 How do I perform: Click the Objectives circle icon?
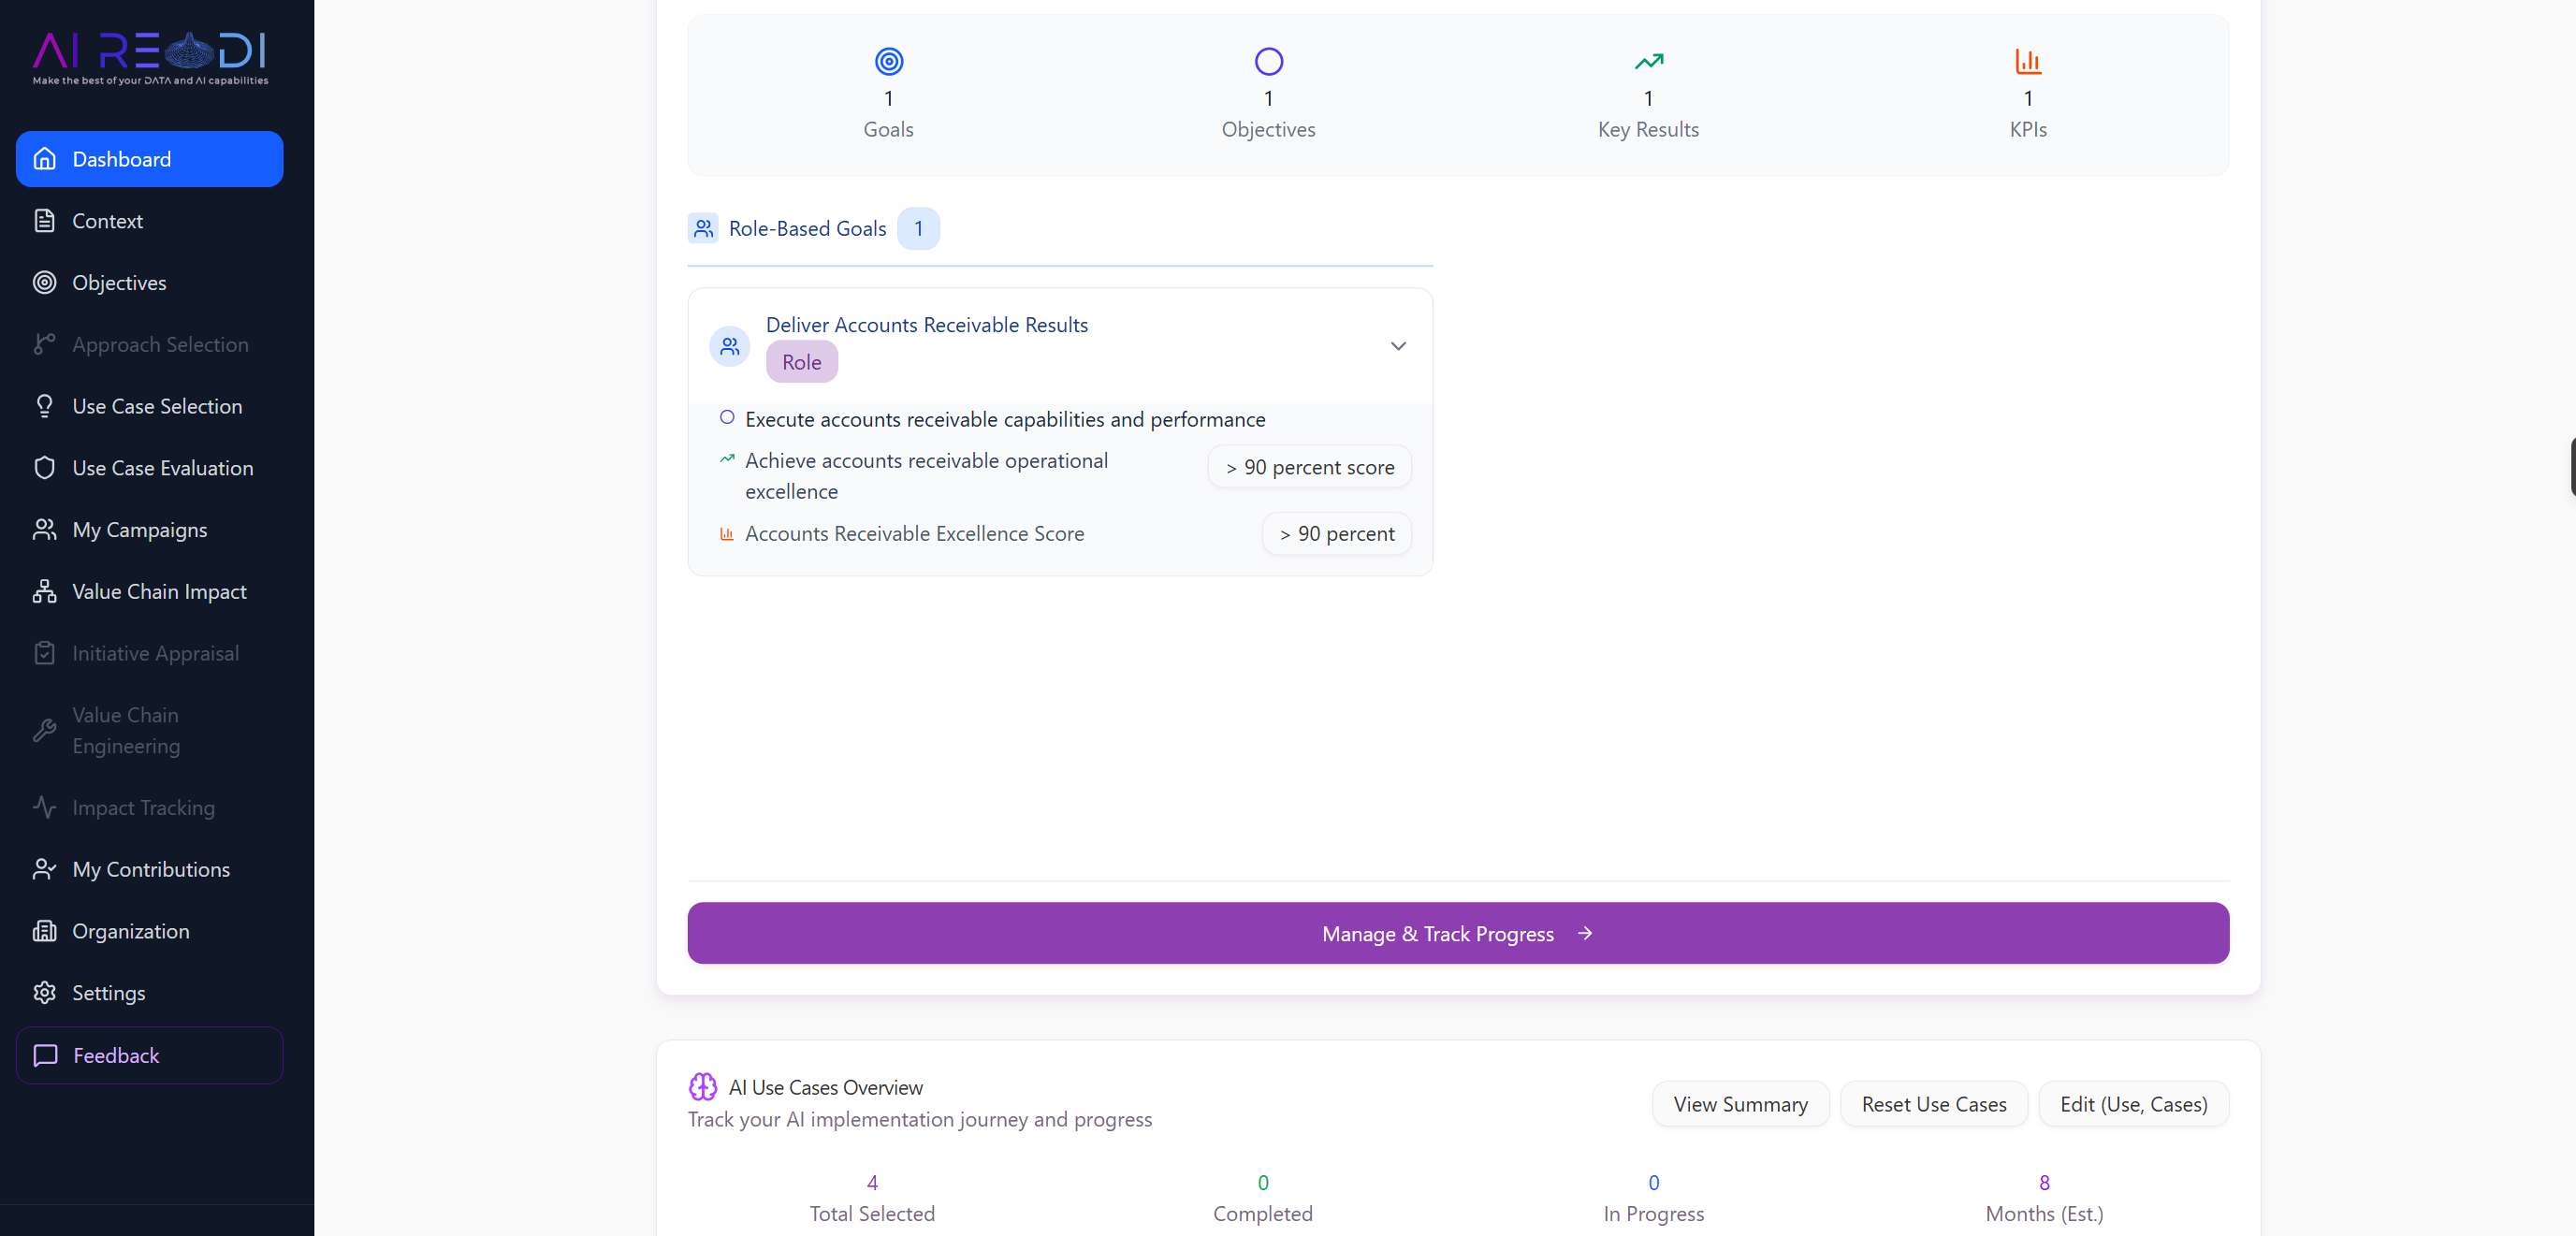pyautogui.click(x=1268, y=62)
